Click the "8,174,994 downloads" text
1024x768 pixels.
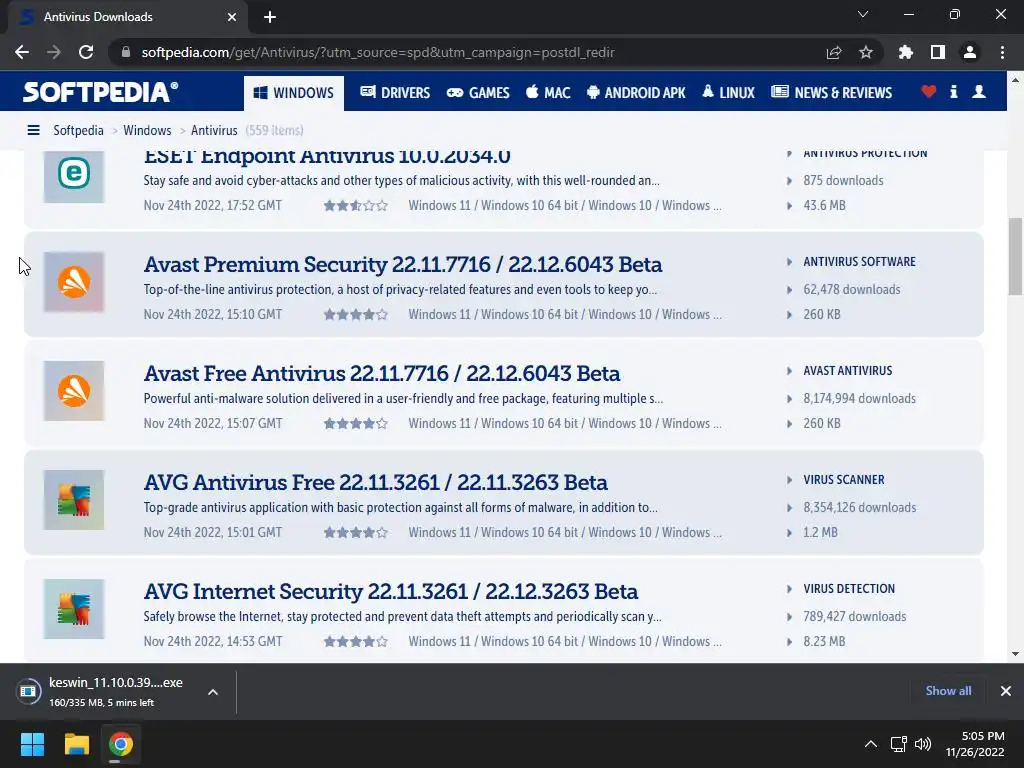pos(859,399)
